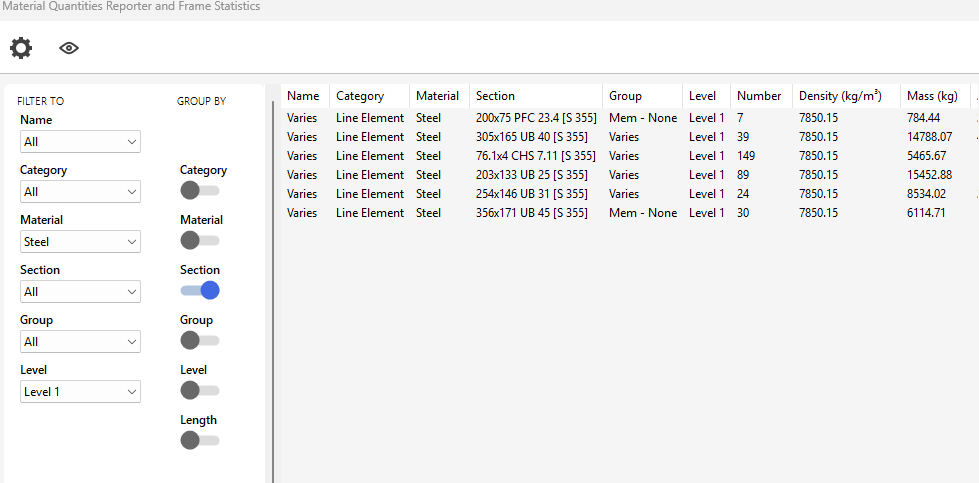Open settings with the gear icon
979x483 pixels.
tap(21, 48)
